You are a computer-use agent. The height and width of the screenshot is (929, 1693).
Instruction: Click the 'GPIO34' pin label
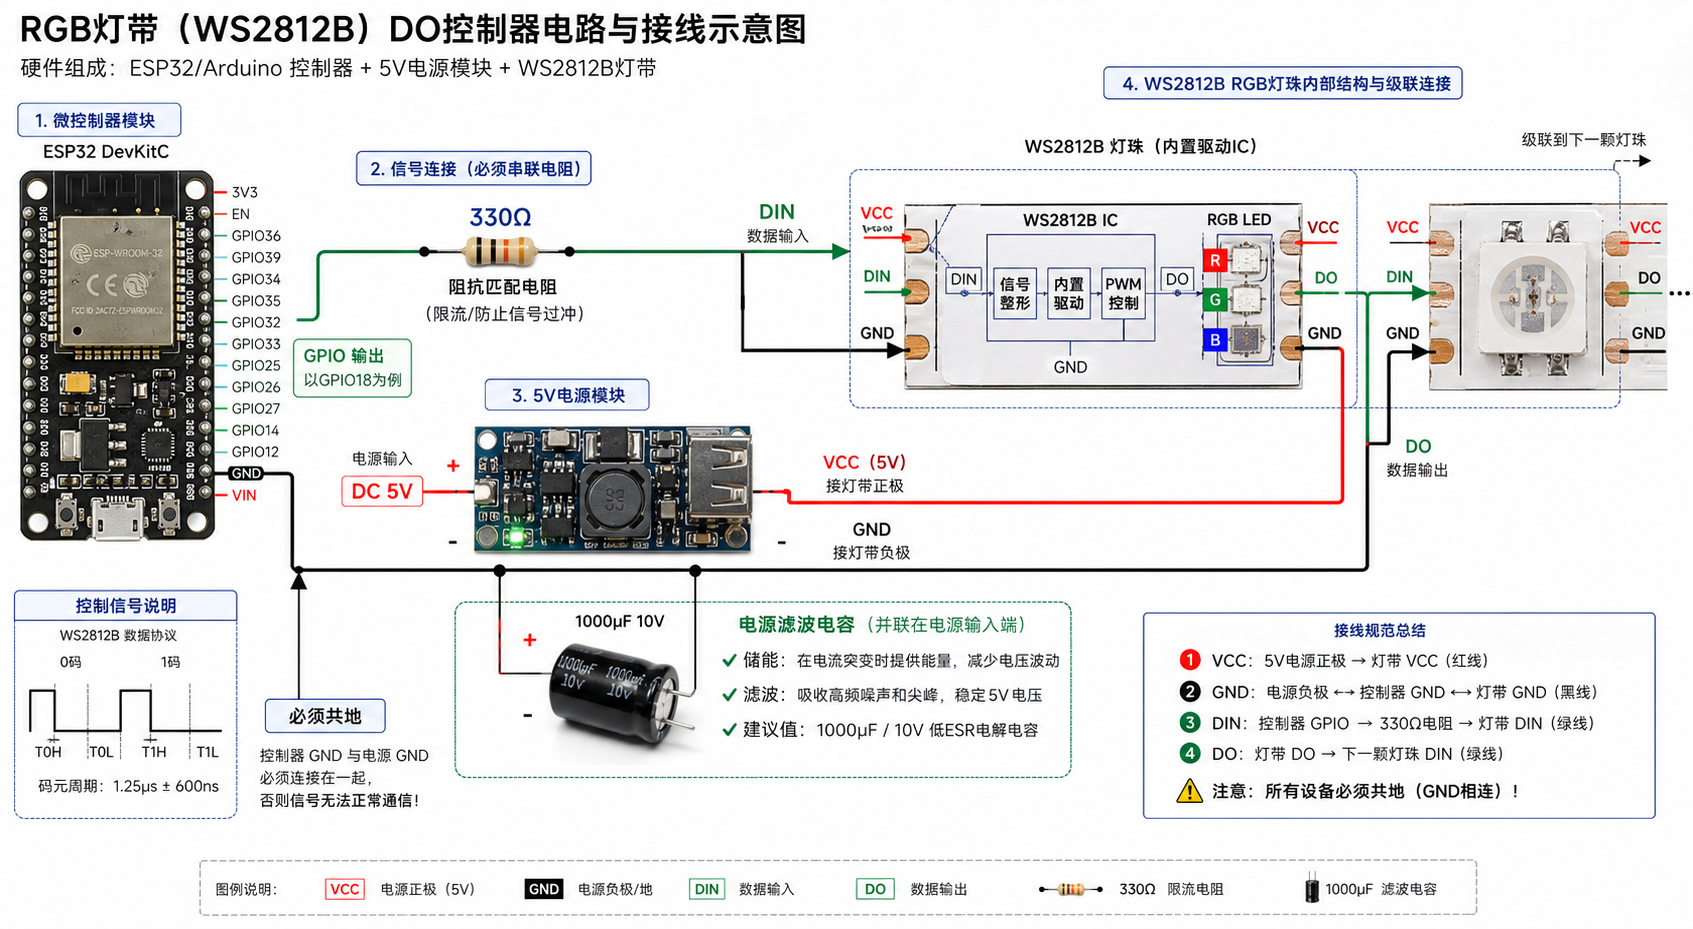[x=256, y=279]
